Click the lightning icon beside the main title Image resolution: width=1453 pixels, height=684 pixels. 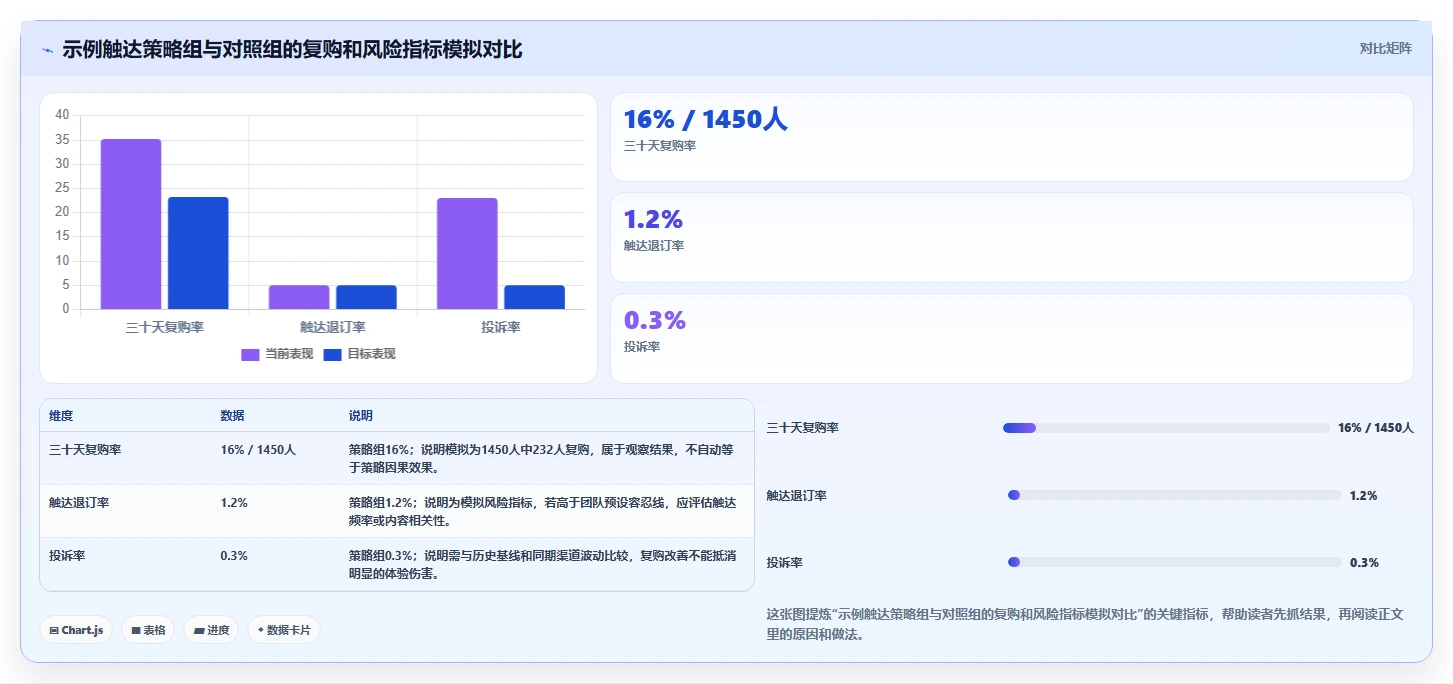tap(47, 50)
